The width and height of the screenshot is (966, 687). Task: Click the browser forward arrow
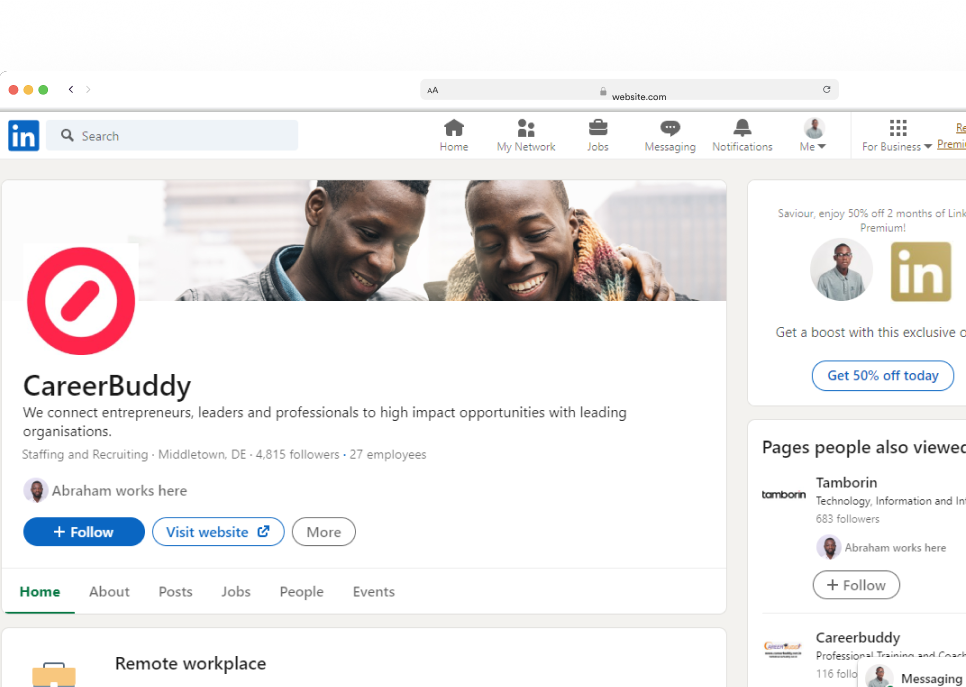click(88, 89)
